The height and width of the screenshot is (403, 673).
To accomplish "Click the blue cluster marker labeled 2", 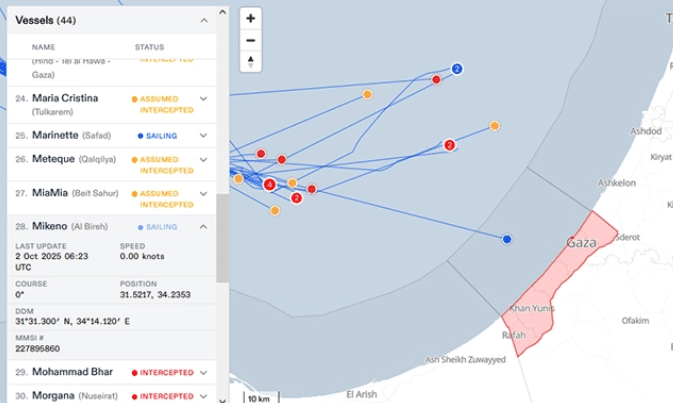I will 457,69.
